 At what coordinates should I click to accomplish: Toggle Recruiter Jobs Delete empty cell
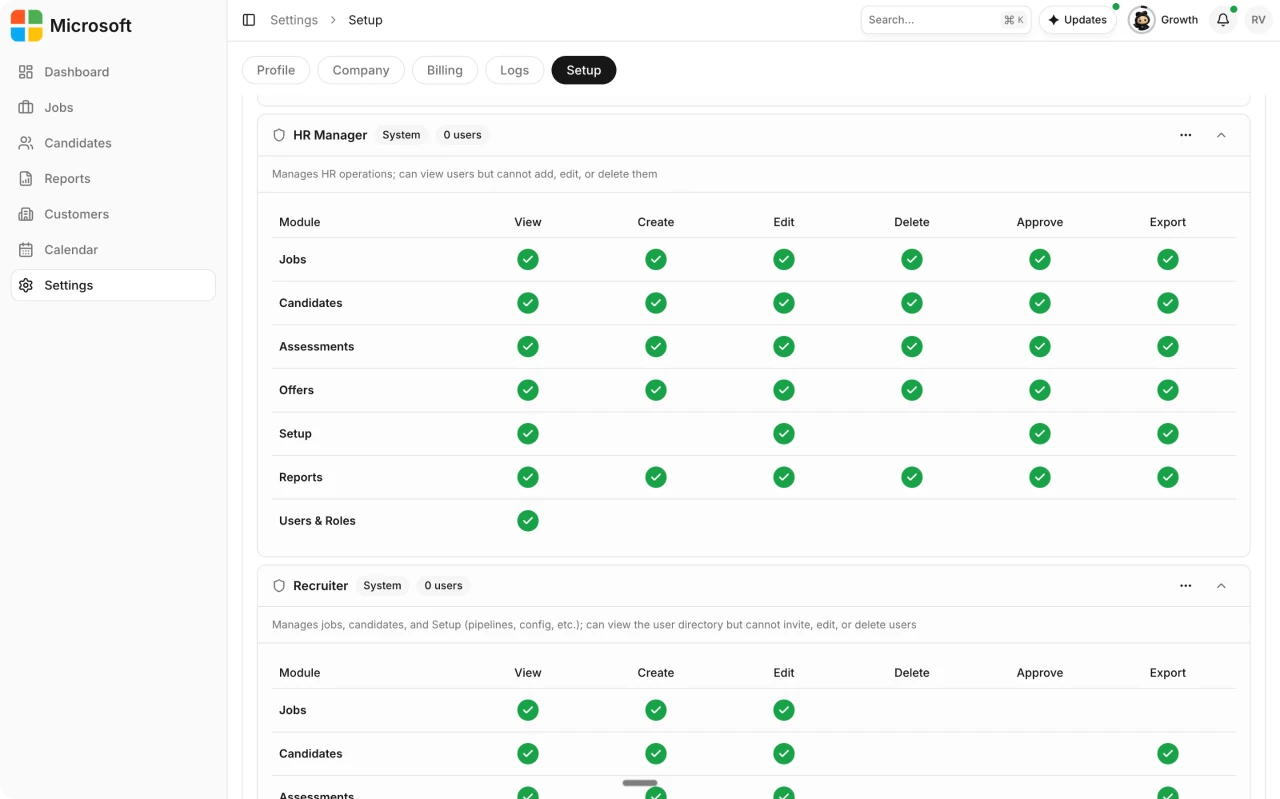tap(912, 710)
